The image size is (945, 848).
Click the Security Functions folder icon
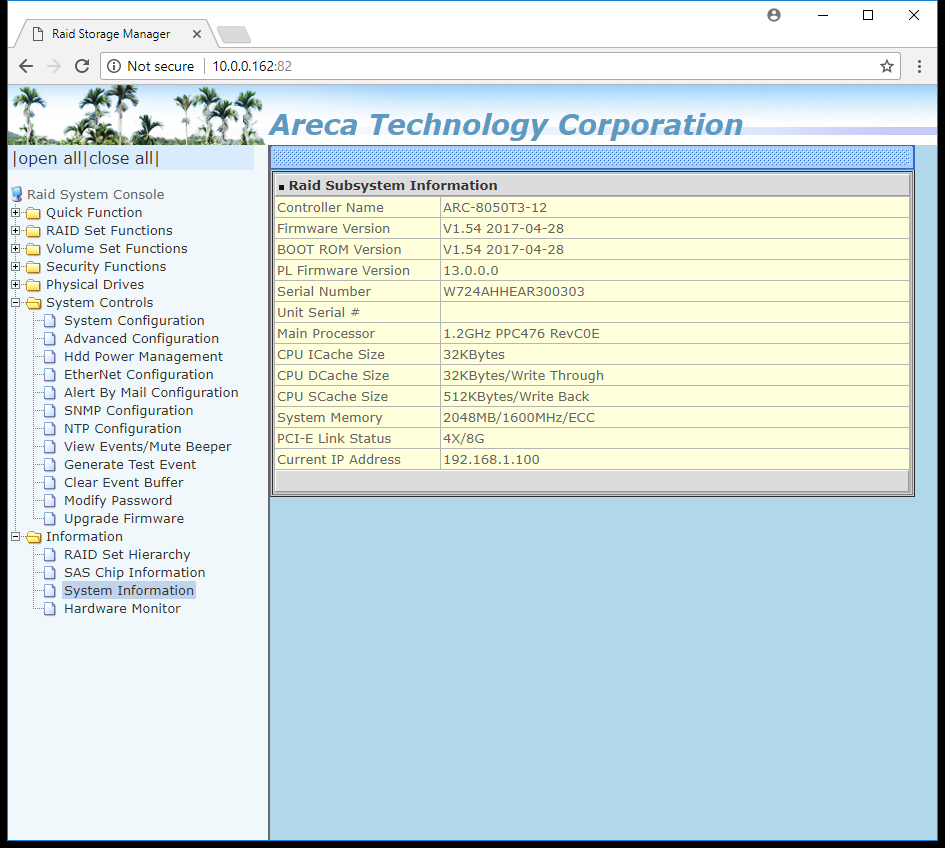coord(34,268)
